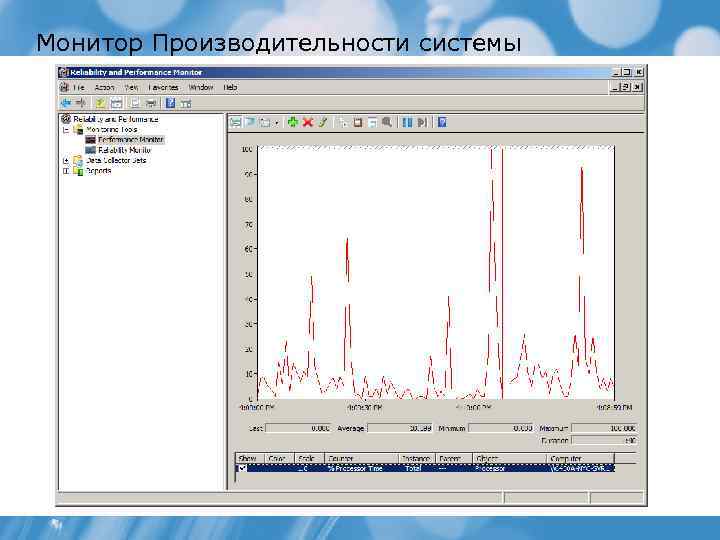This screenshot has height=540, width=720.
Task: Click the Update Data step icon
Action: coord(422,122)
